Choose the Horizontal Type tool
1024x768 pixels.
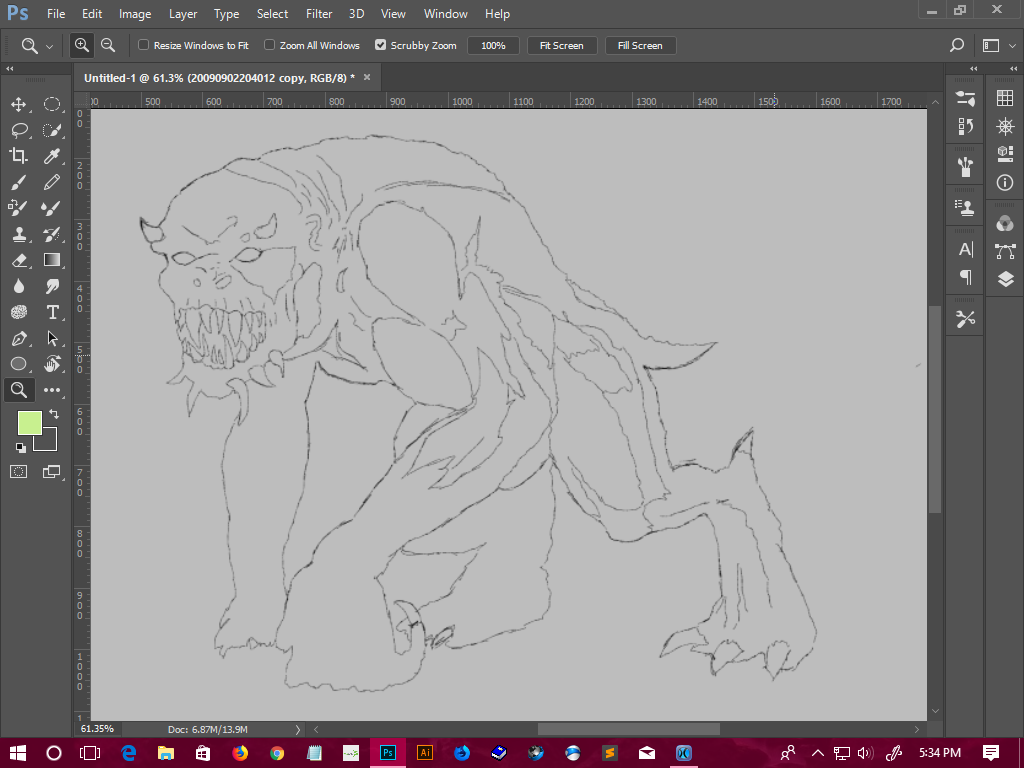click(x=52, y=312)
